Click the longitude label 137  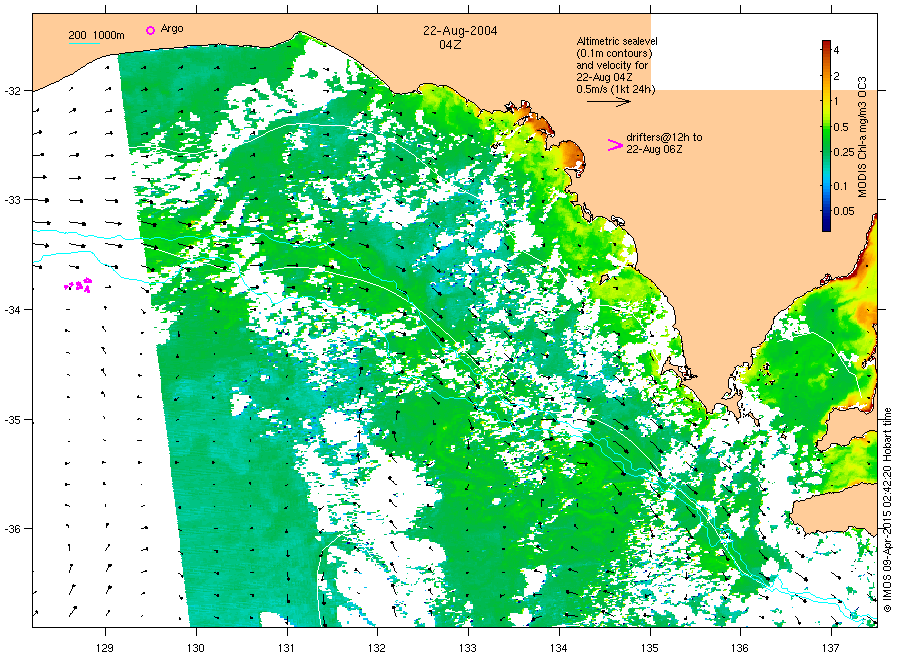[x=831, y=649]
